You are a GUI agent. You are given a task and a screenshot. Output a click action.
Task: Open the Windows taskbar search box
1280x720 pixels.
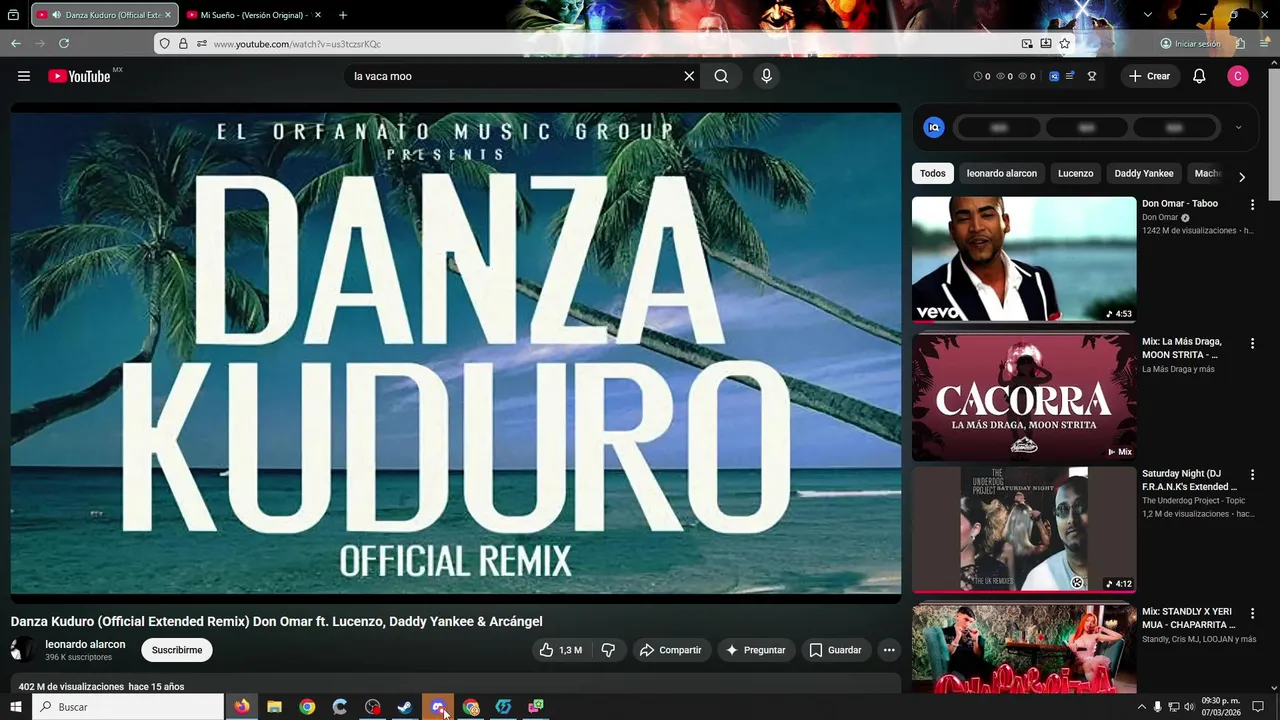coord(128,707)
